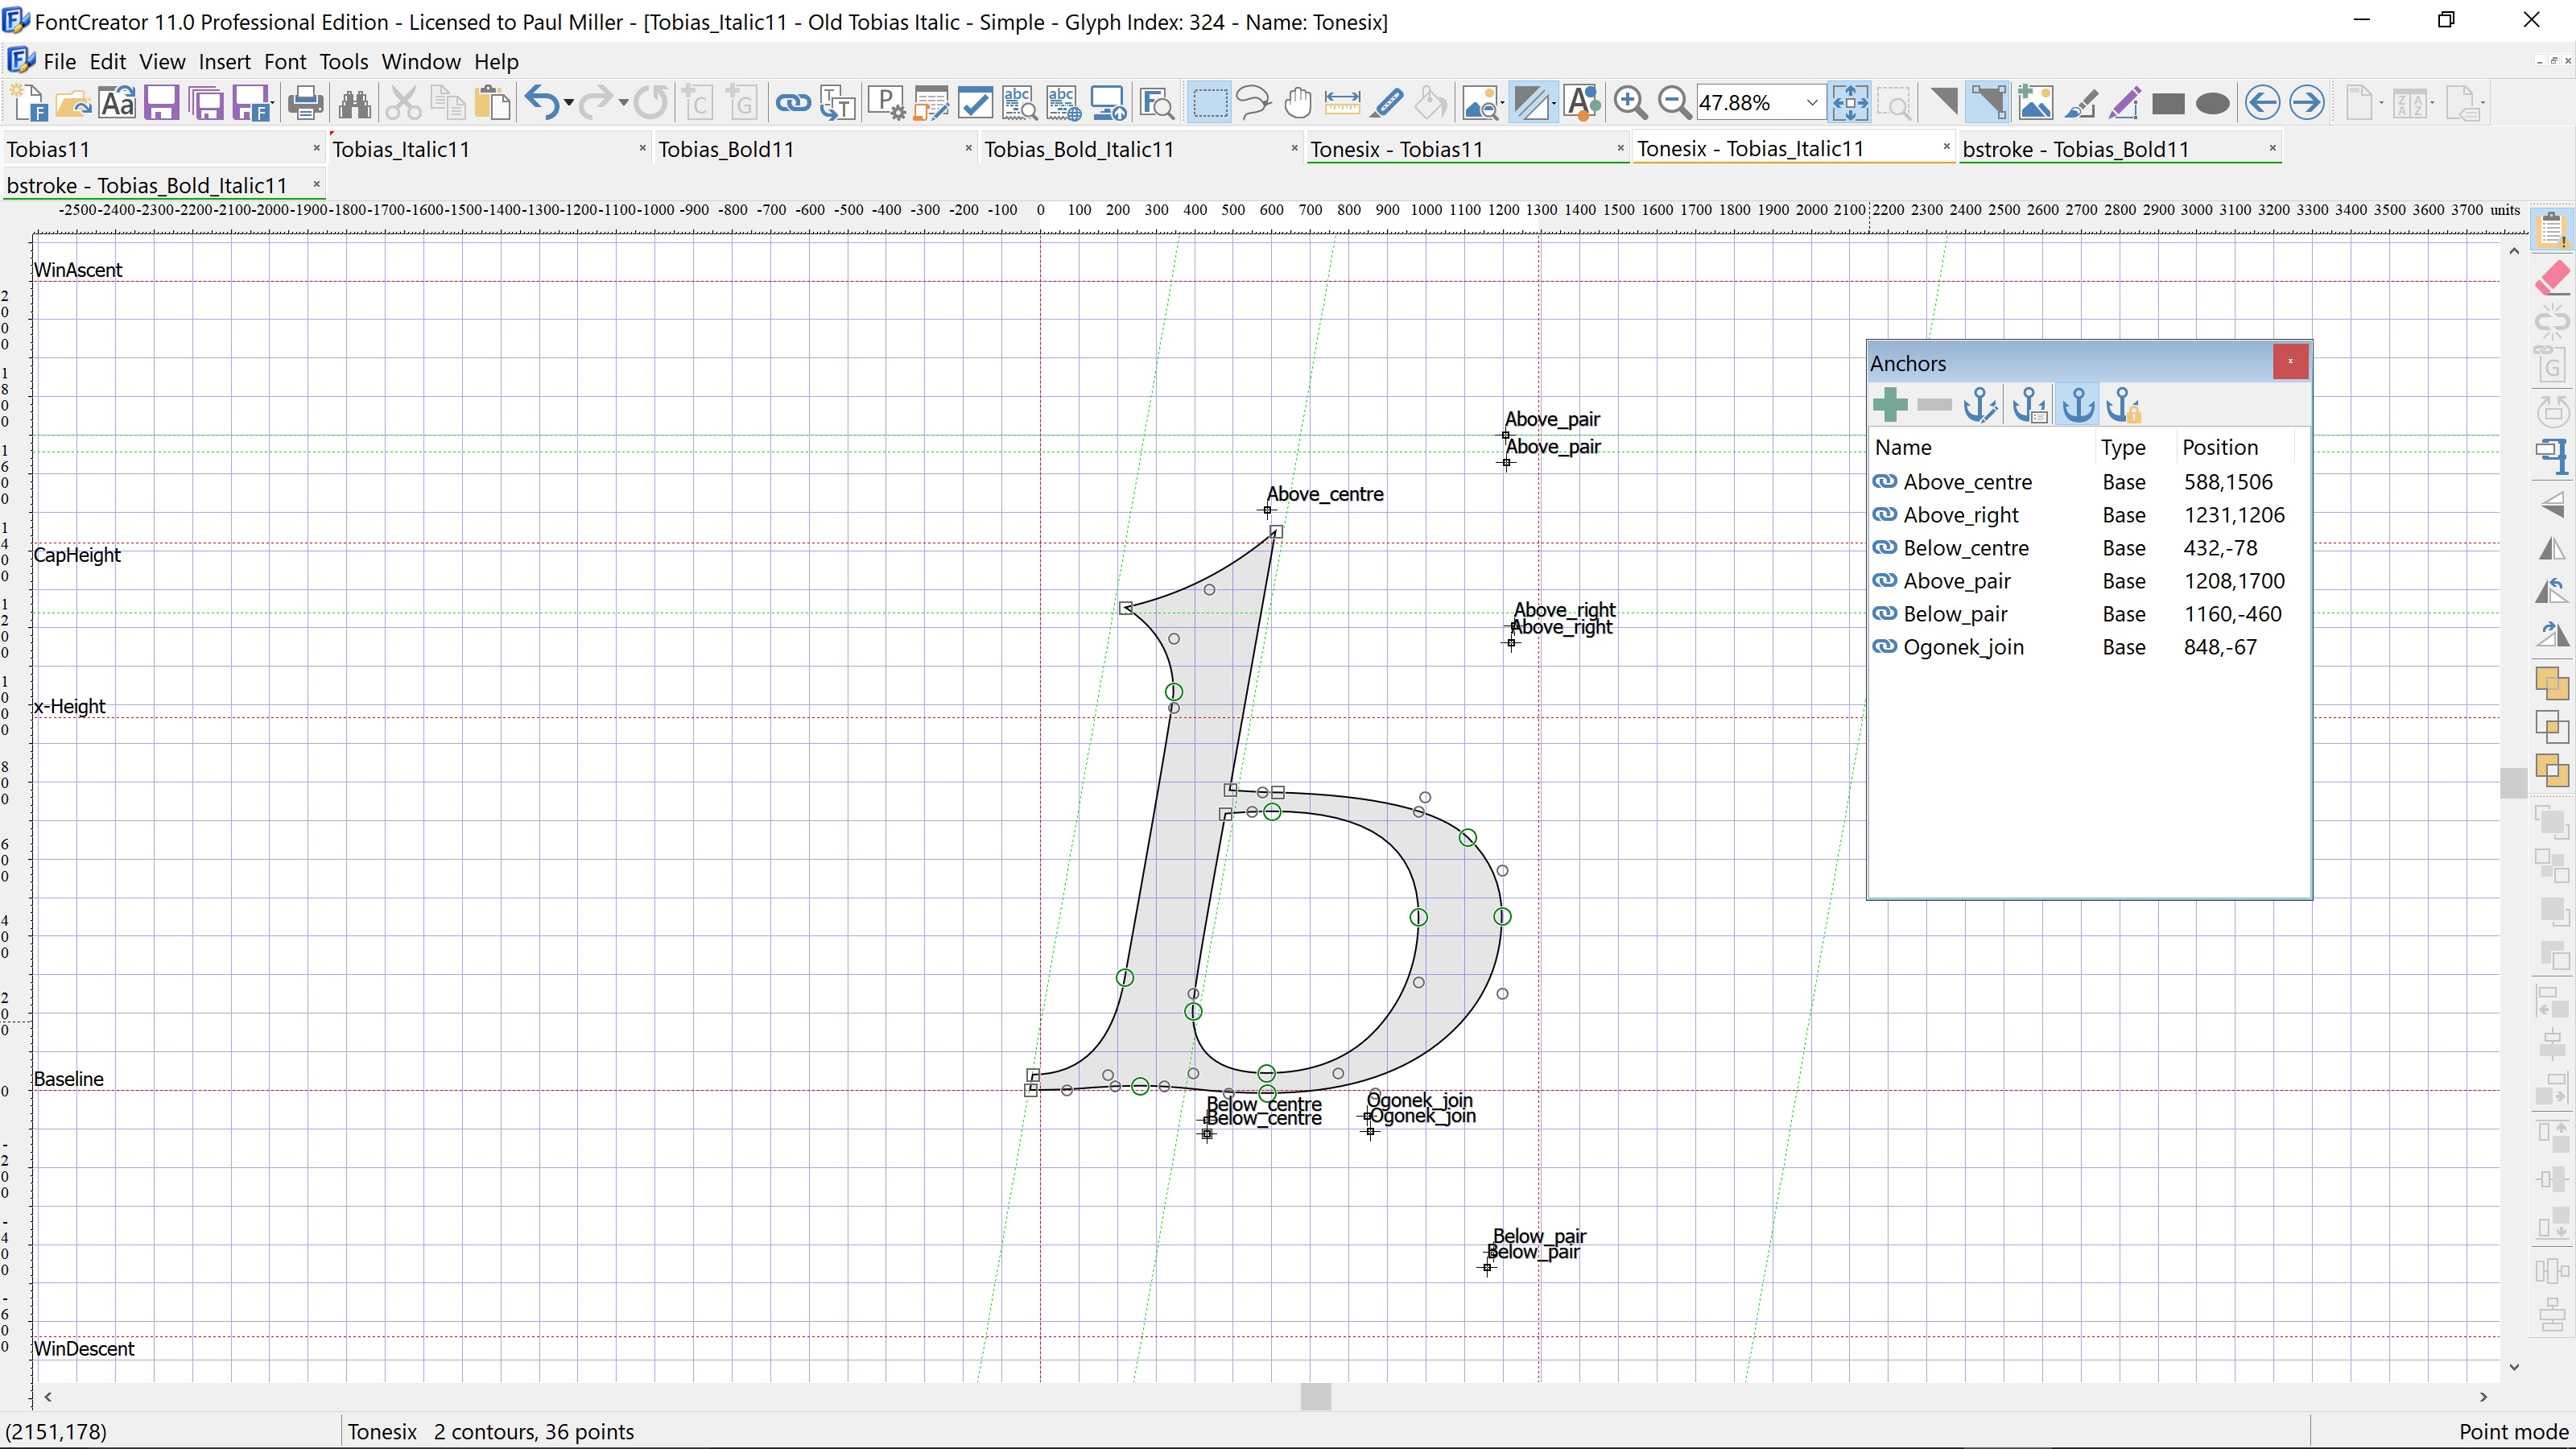Select the measure ruler tool
This screenshot has width=2576, height=1449.
pos(1341,102)
